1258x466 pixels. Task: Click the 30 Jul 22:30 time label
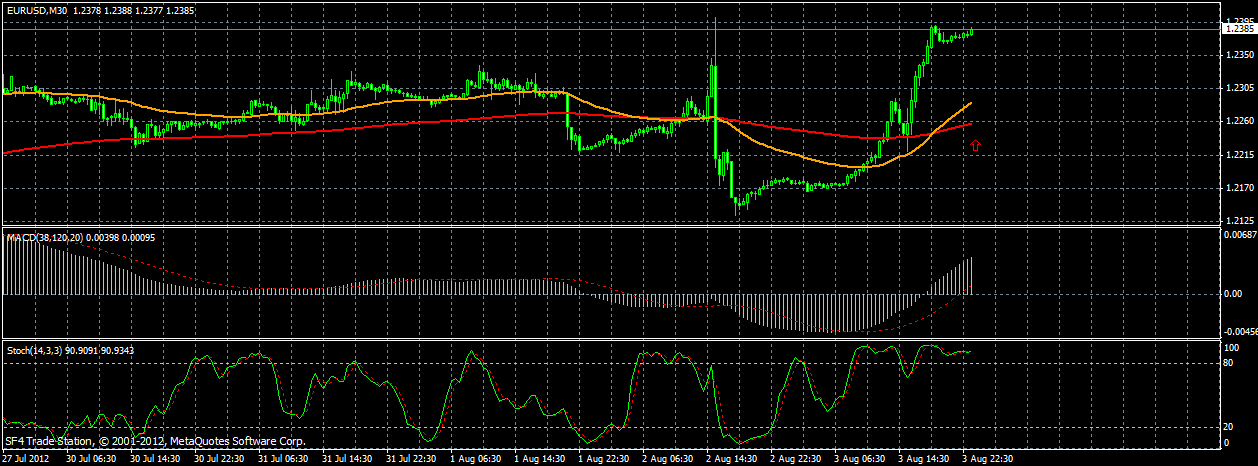pos(217,459)
